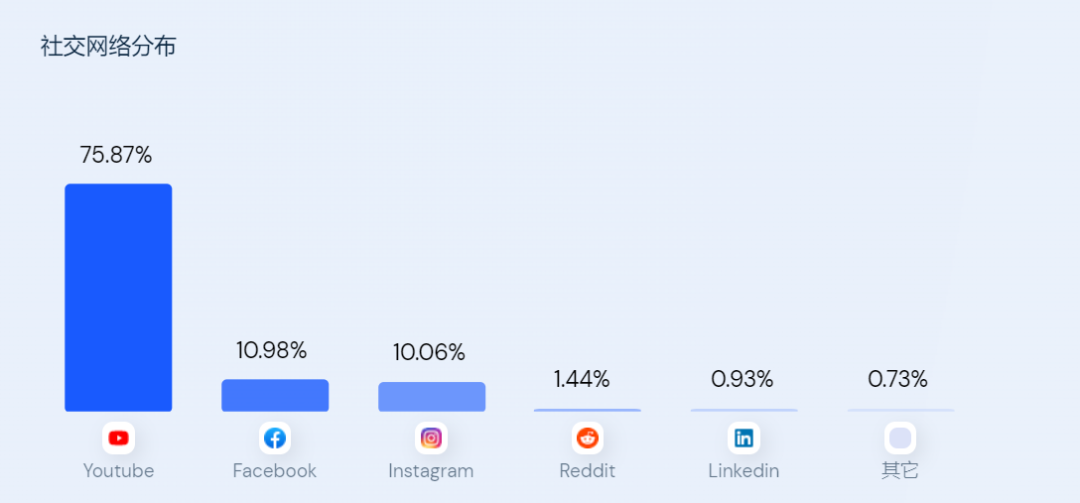
Task: Click the Instagram icon
Action: pos(431,438)
